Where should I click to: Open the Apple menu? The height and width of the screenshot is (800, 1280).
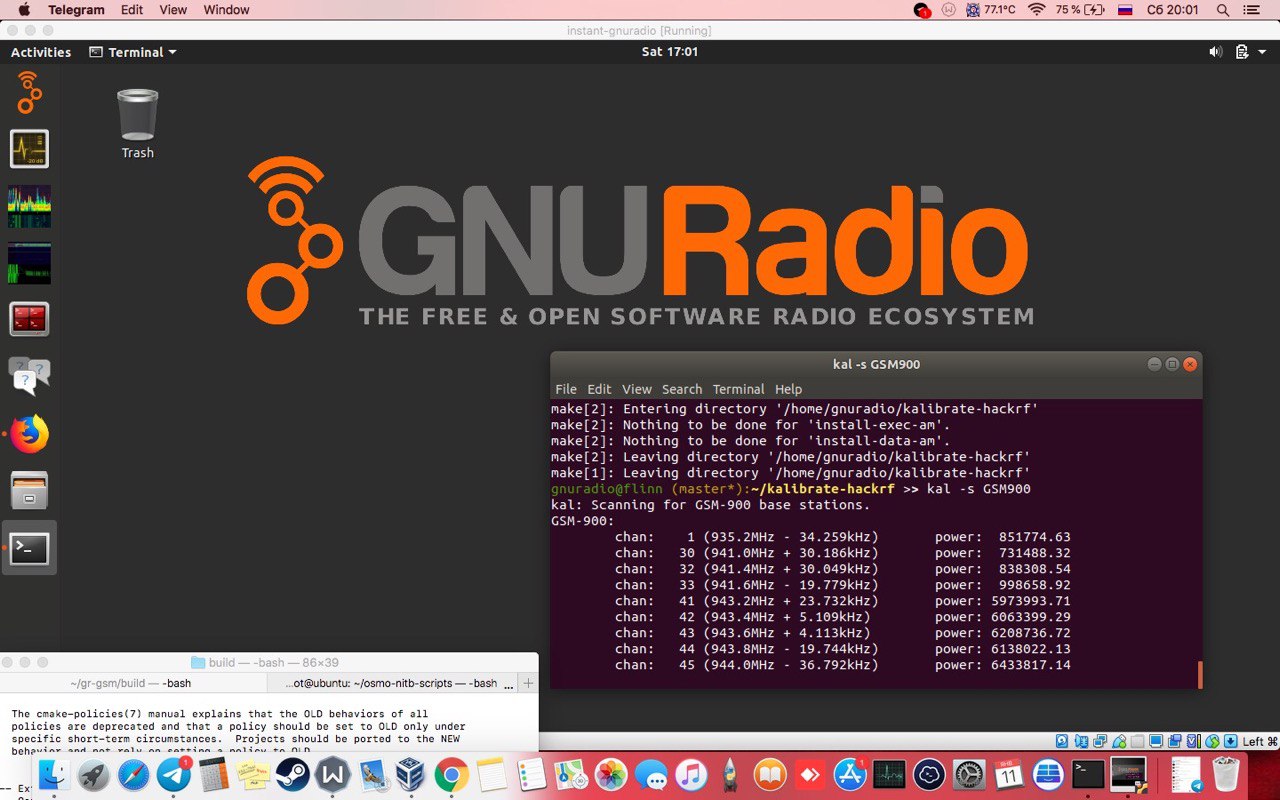point(24,10)
